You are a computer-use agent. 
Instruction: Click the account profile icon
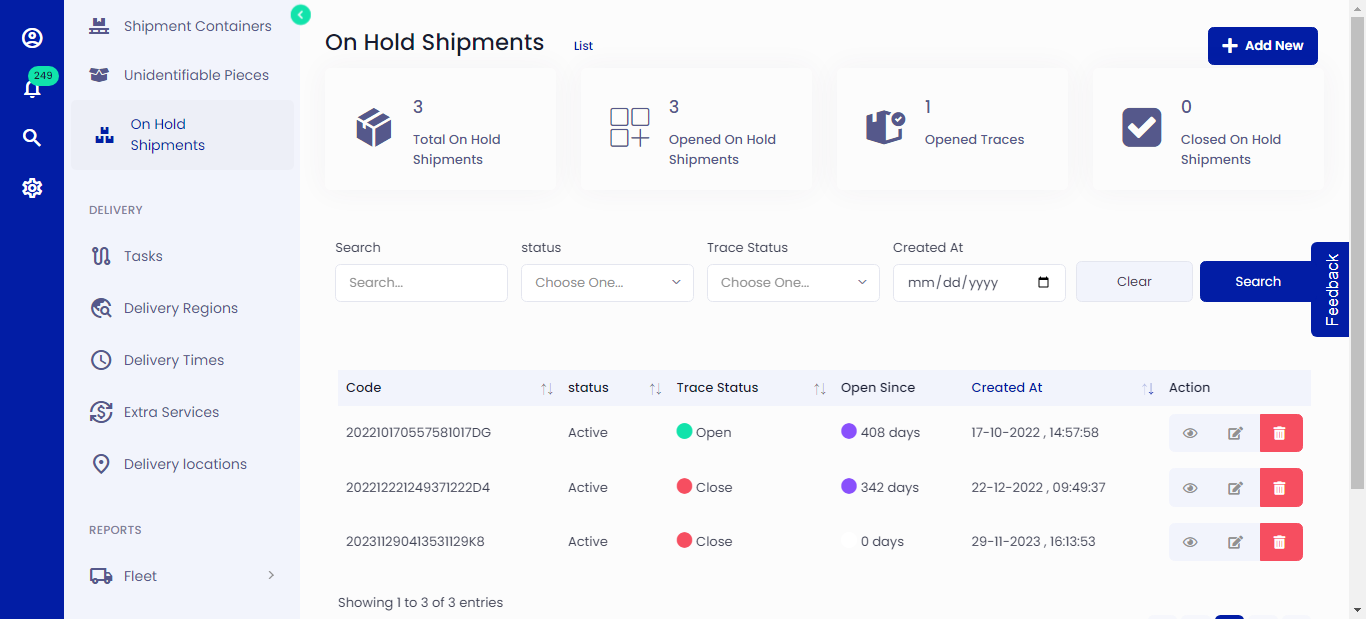coord(32,38)
